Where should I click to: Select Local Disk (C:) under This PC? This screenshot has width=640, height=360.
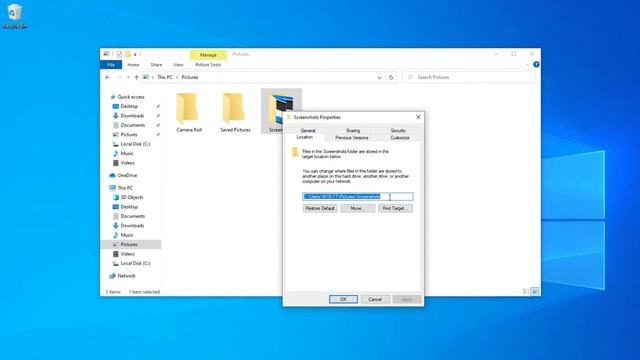click(135, 263)
